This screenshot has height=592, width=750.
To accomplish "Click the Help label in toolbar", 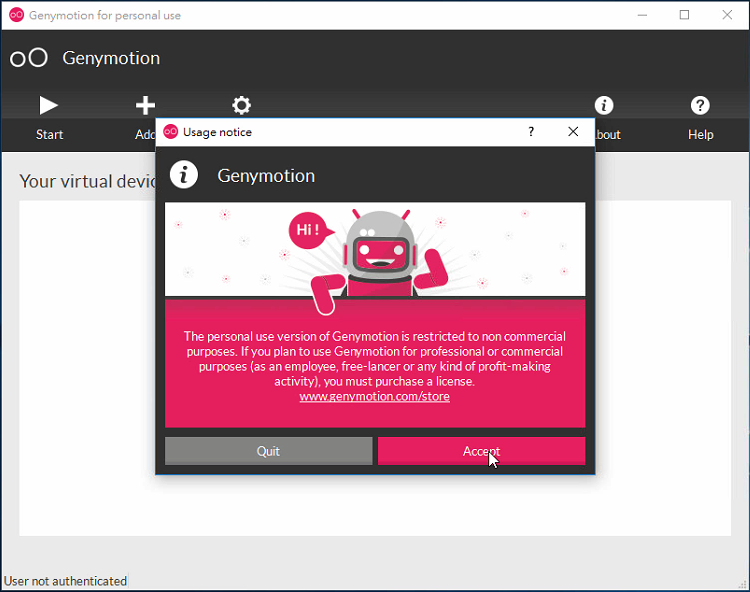I will [701, 135].
